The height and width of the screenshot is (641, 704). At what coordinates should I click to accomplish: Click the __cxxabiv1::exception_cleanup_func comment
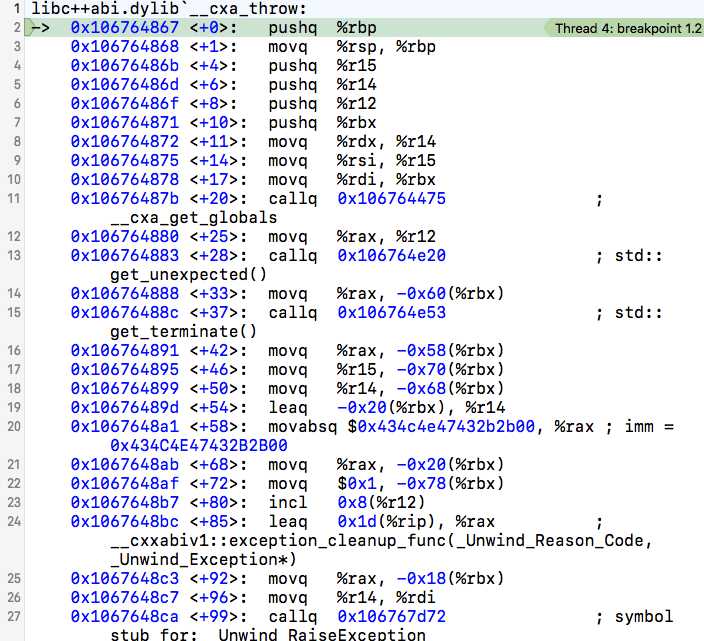(x=381, y=540)
